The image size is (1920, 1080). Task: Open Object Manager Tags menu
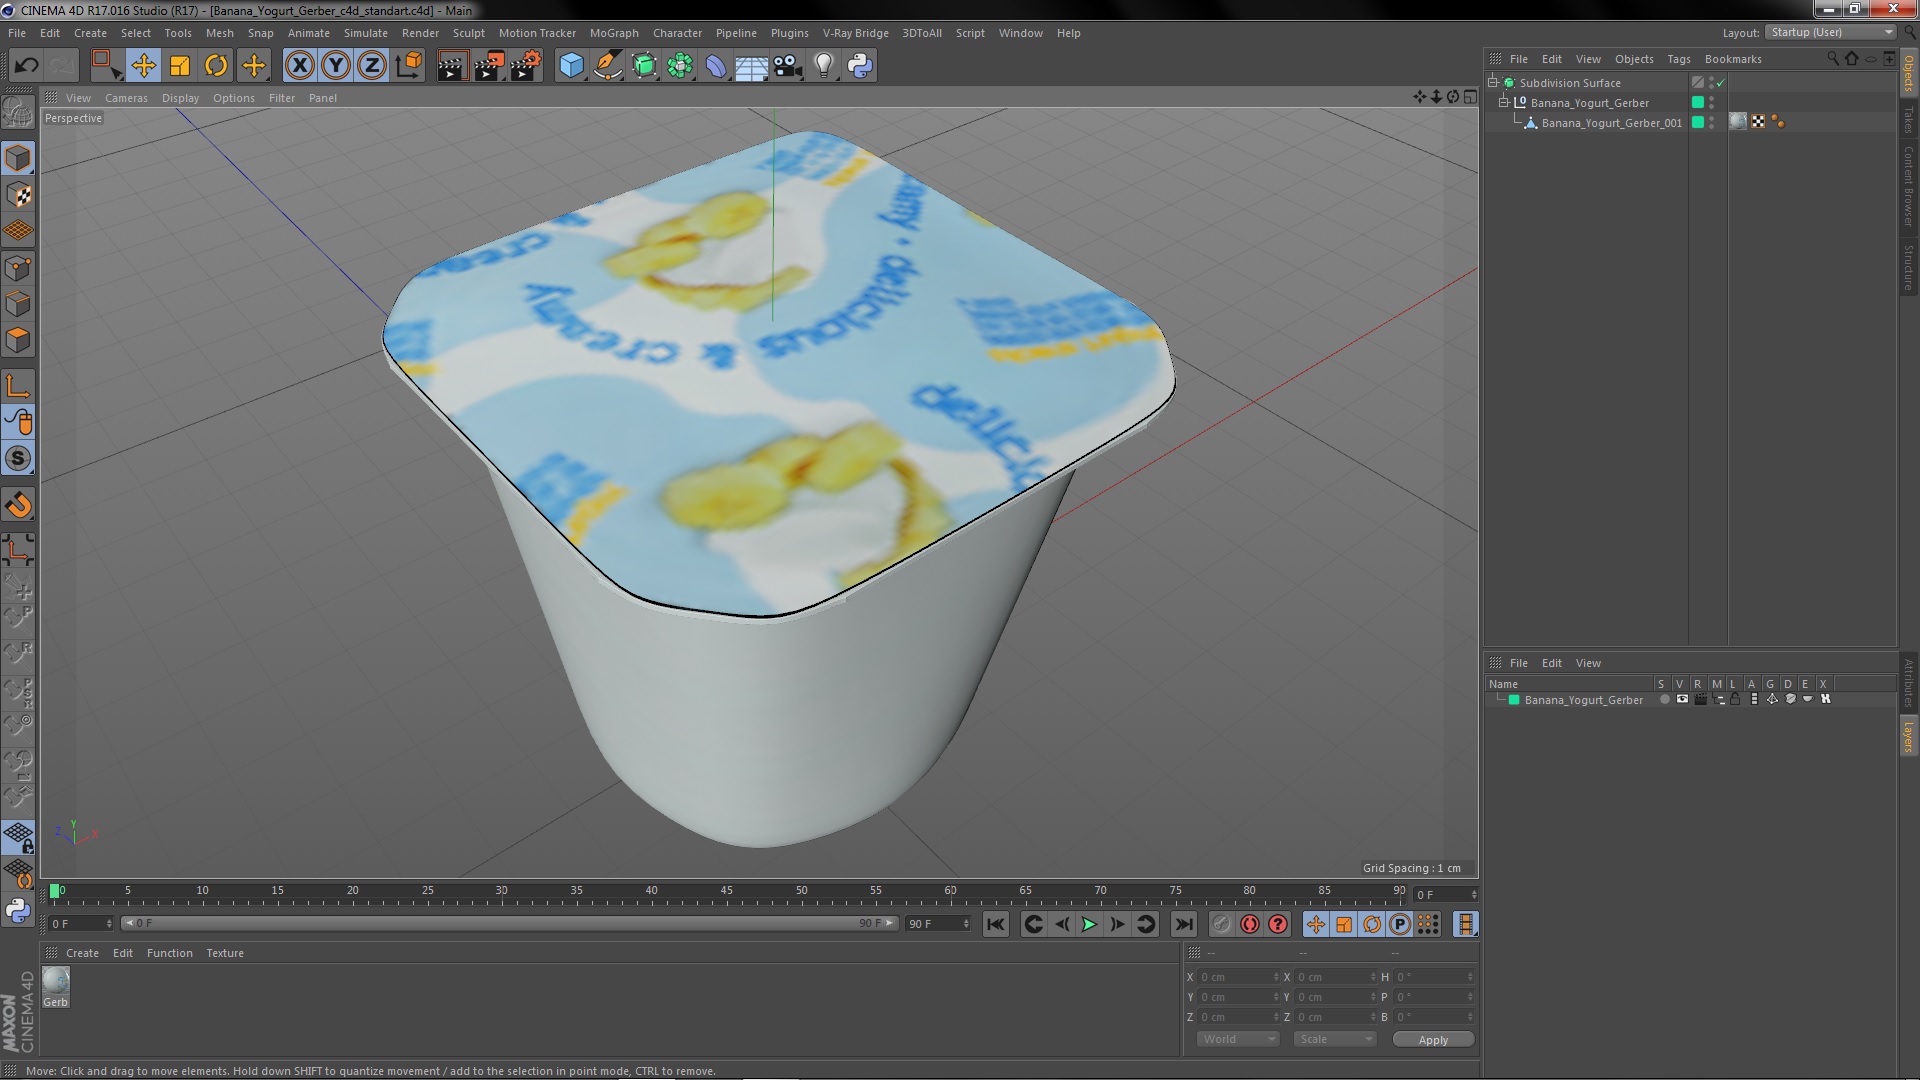1679,59
